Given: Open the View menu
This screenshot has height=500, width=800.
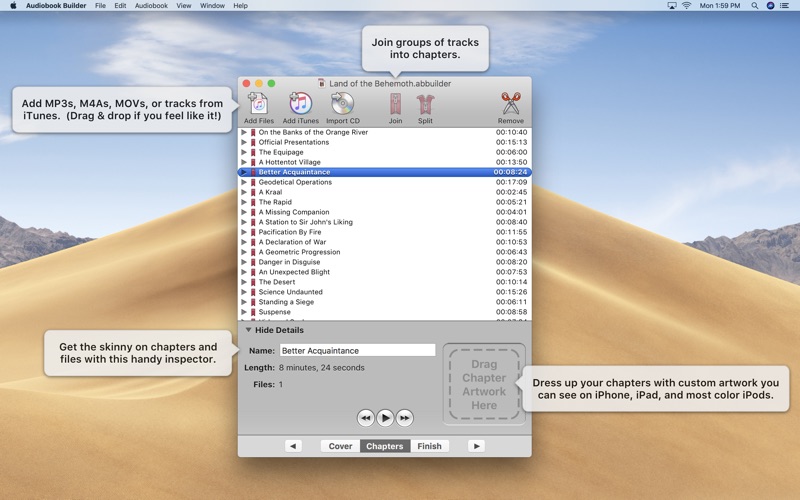Looking at the screenshot, I should click(x=184, y=6).
